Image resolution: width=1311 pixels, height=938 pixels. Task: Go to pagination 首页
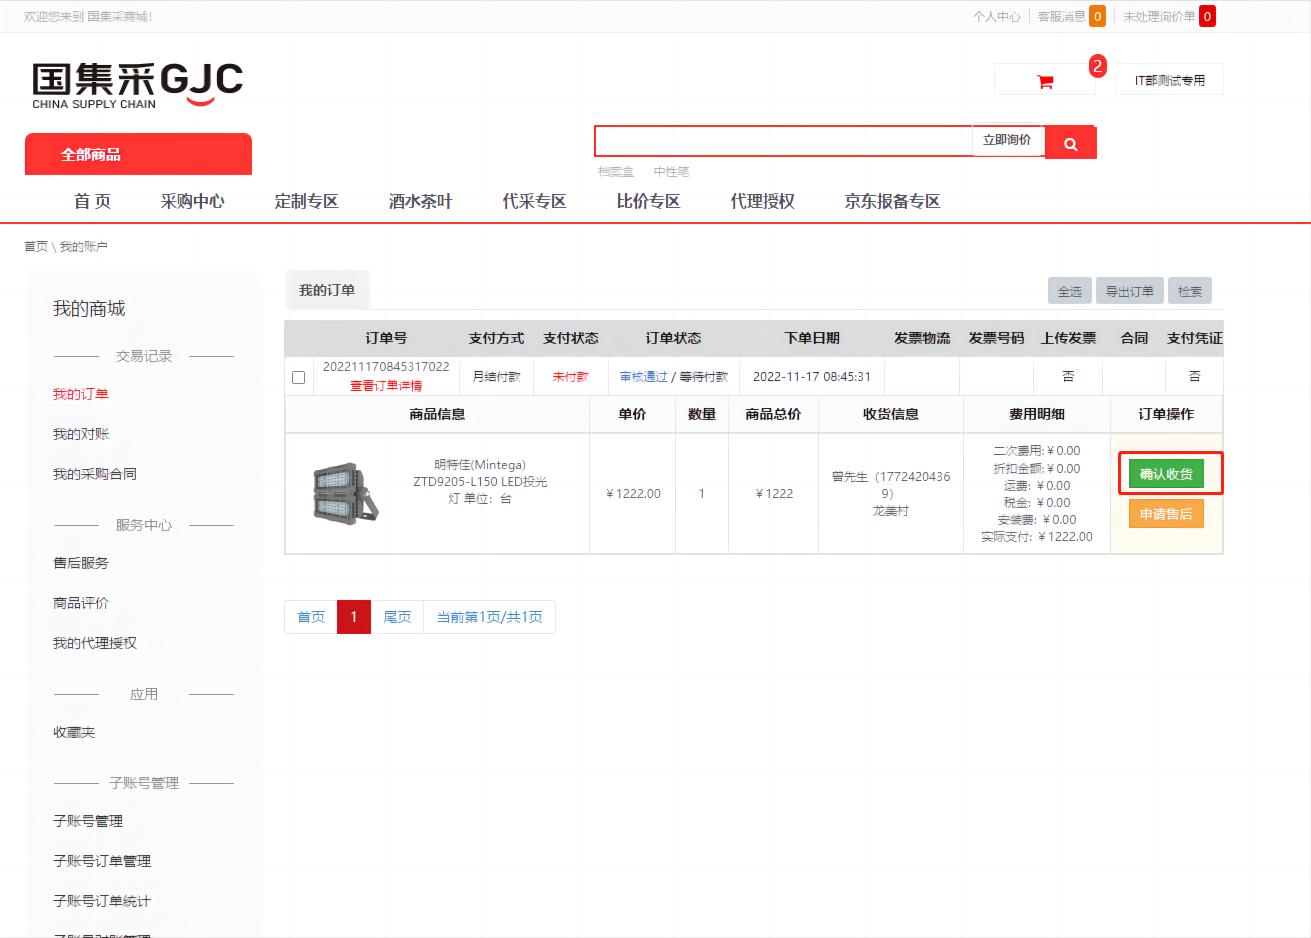(x=311, y=617)
